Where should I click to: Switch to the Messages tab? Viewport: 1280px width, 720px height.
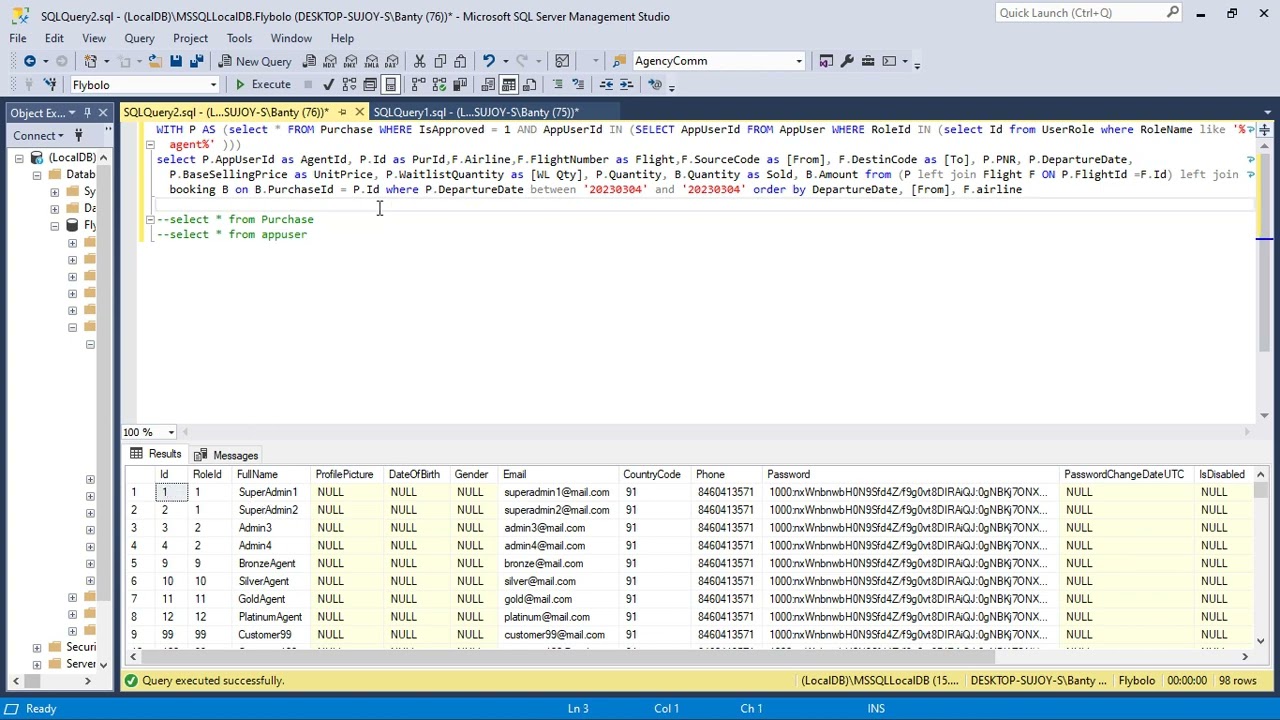point(229,455)
